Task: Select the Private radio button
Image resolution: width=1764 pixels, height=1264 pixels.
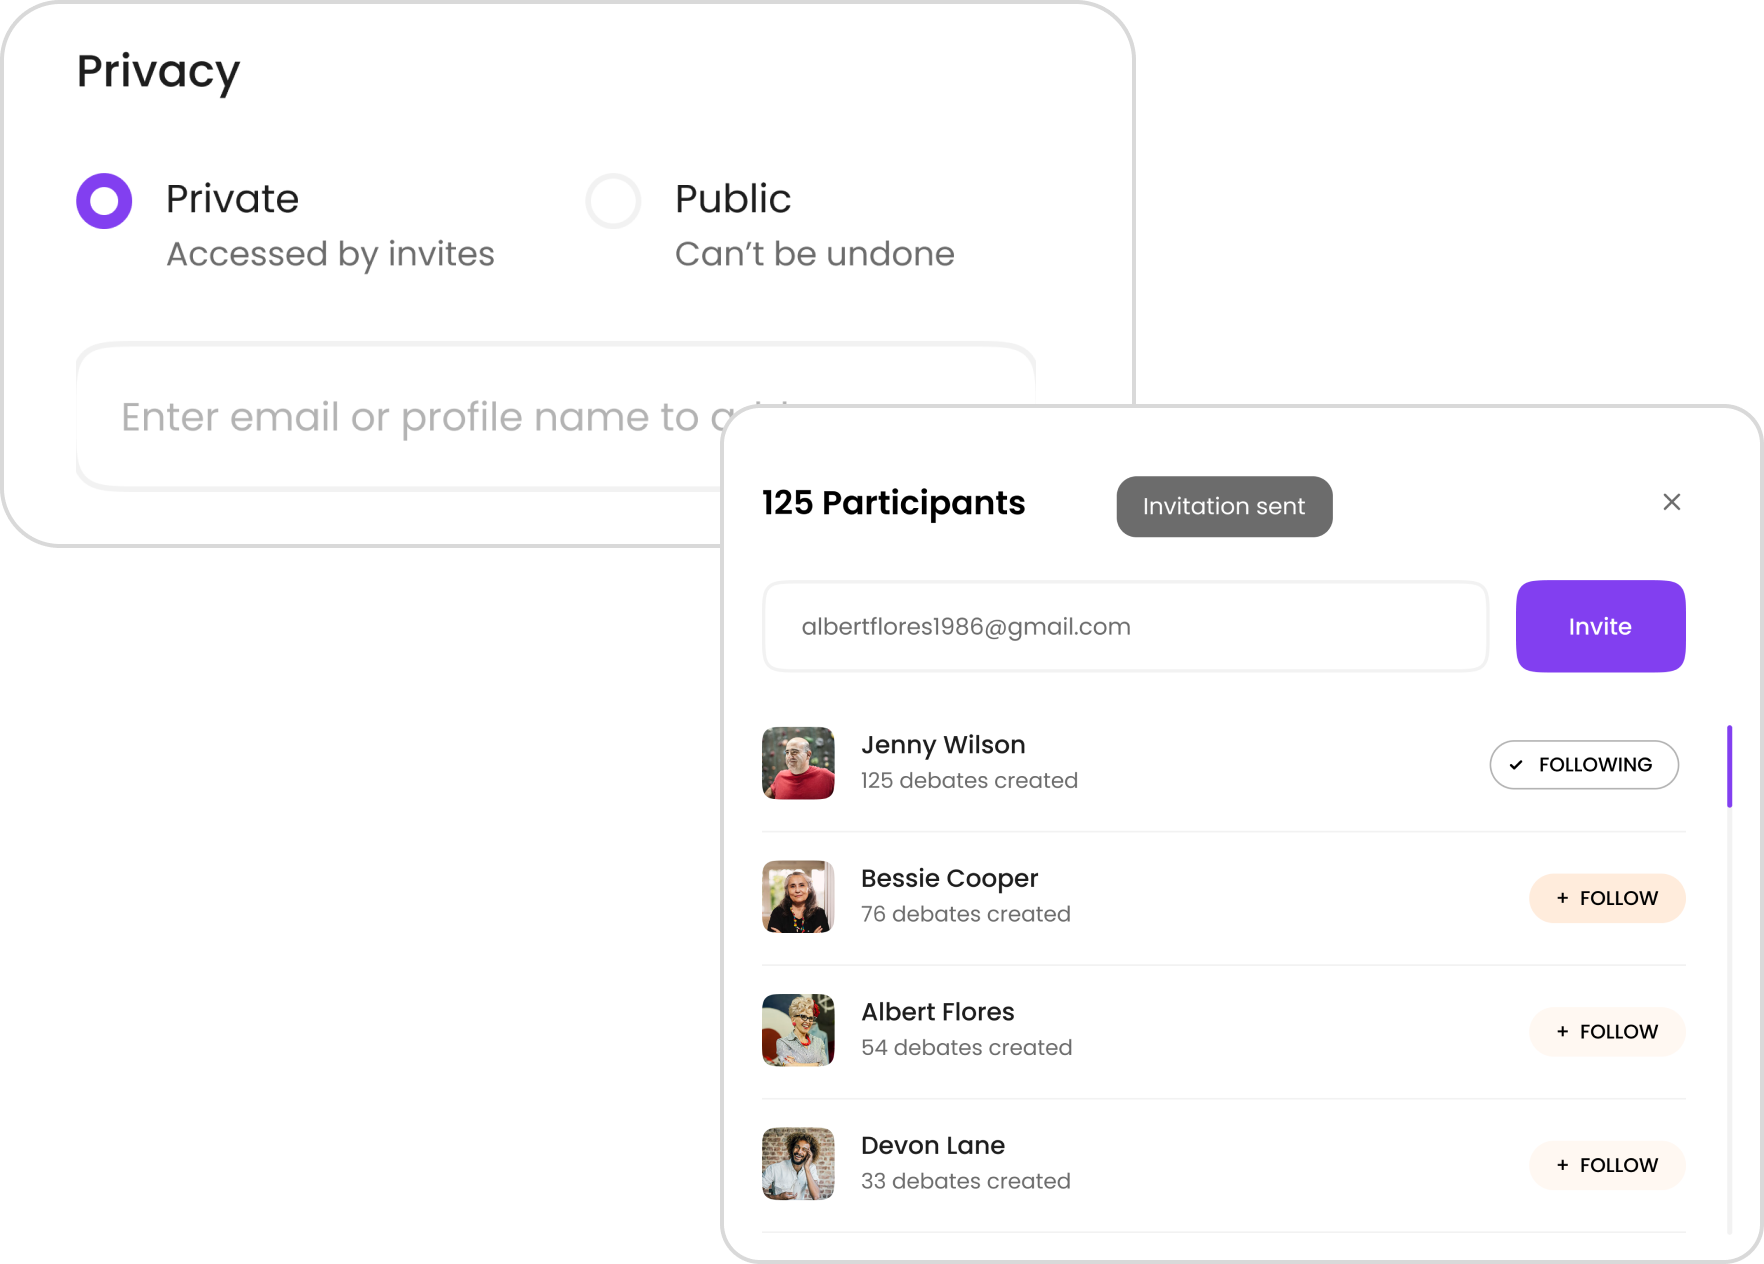Action: tap(104, 201)
